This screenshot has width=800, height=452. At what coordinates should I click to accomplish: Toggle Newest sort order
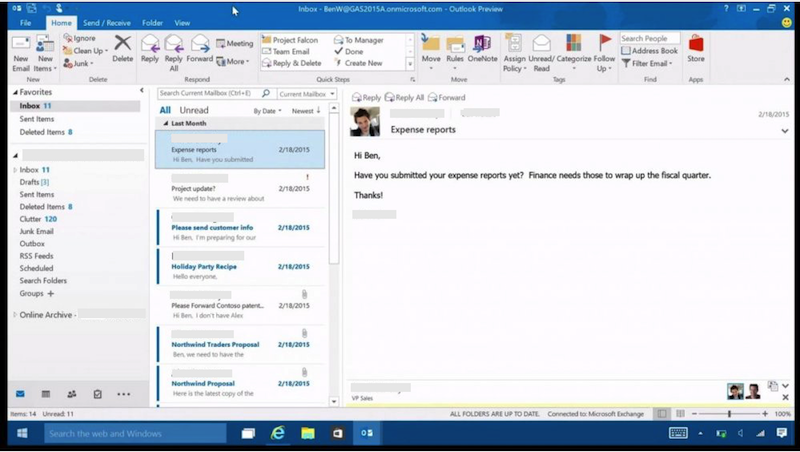(x=306, y=111)
